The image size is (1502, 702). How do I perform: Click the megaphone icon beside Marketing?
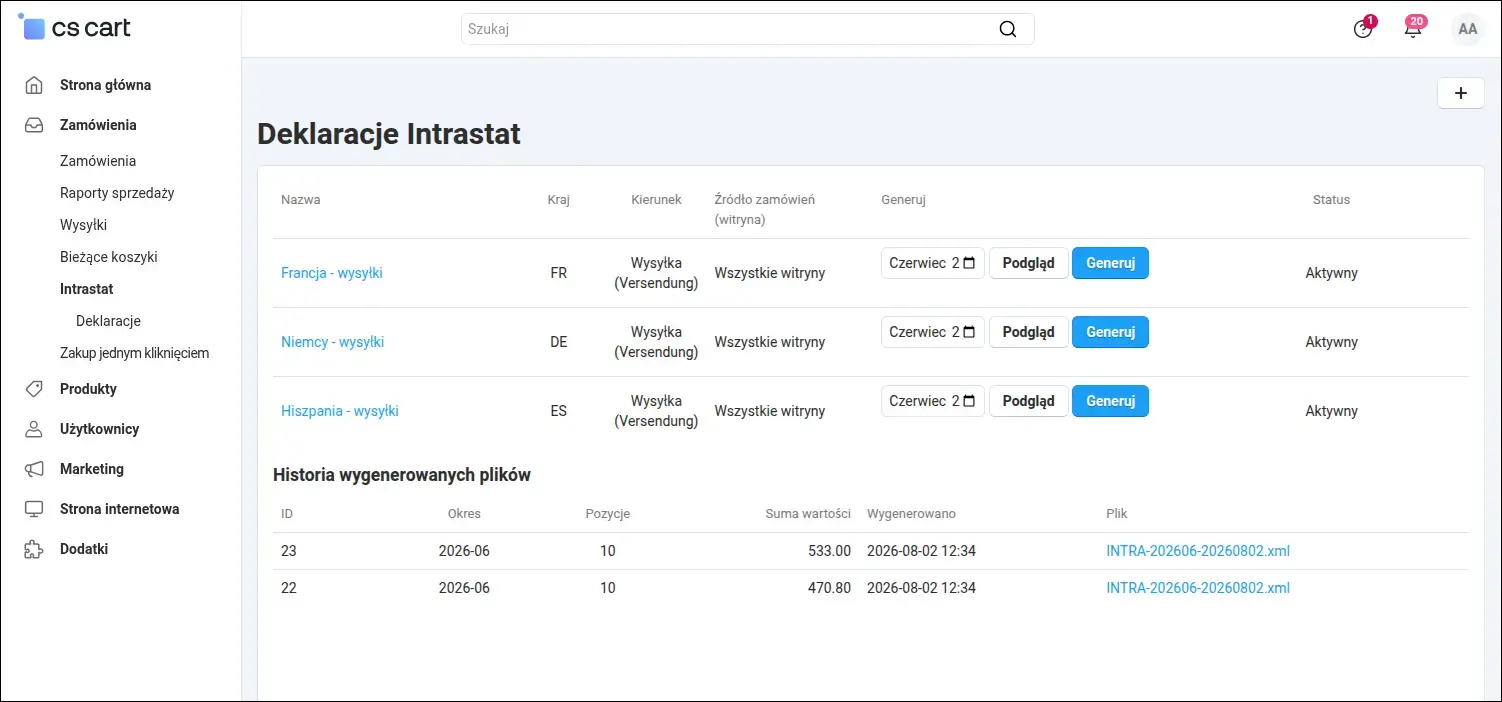(34, 469)
